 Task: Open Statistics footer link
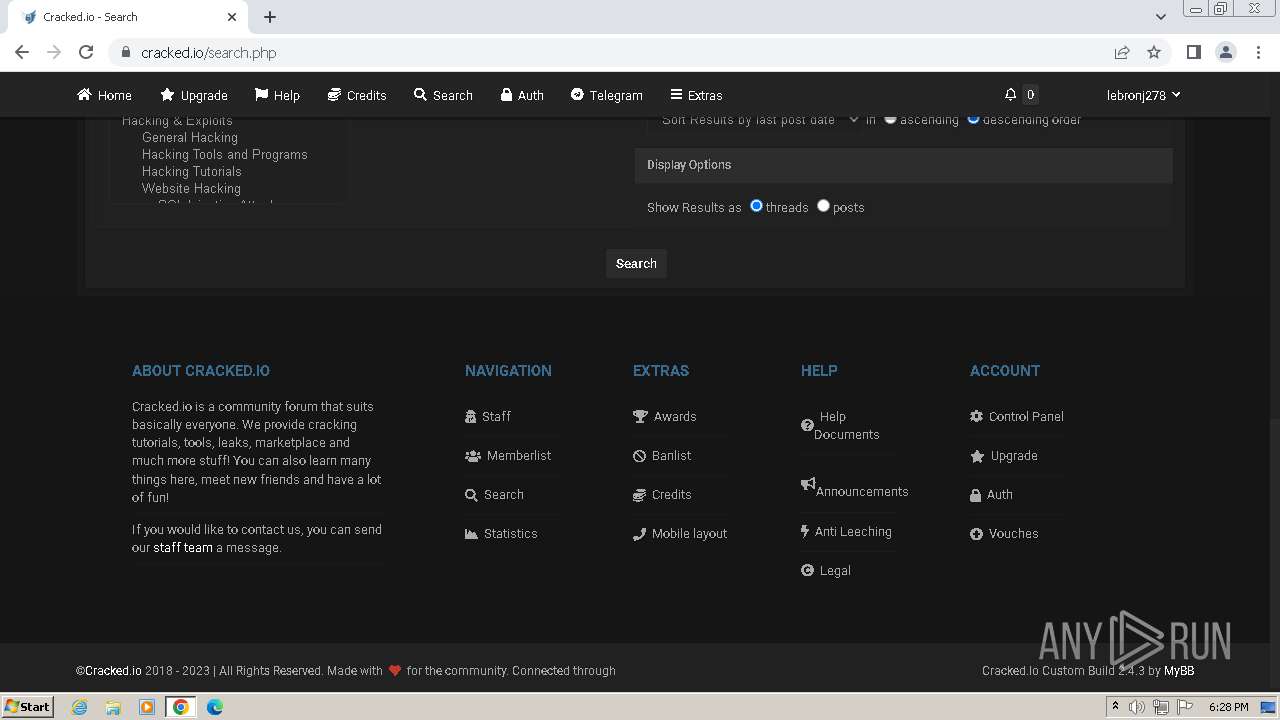click(511, 533)
